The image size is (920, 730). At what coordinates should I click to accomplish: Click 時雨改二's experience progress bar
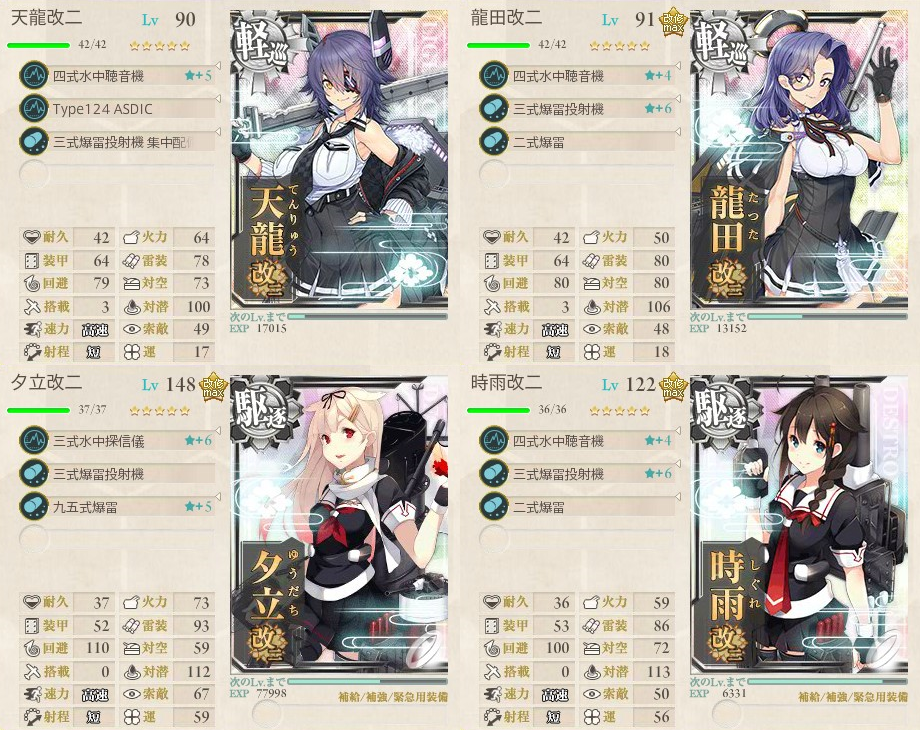pyautogui.click(x=827, y=681)
